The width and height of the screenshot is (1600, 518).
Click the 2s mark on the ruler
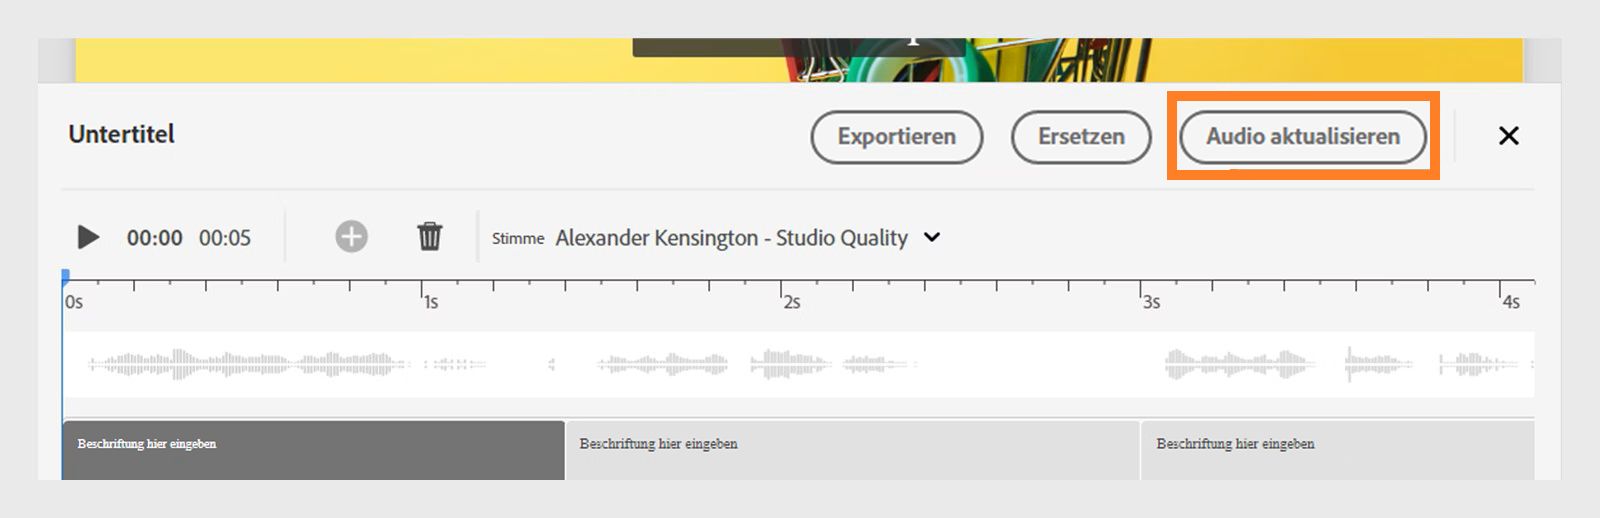[782, 290]
